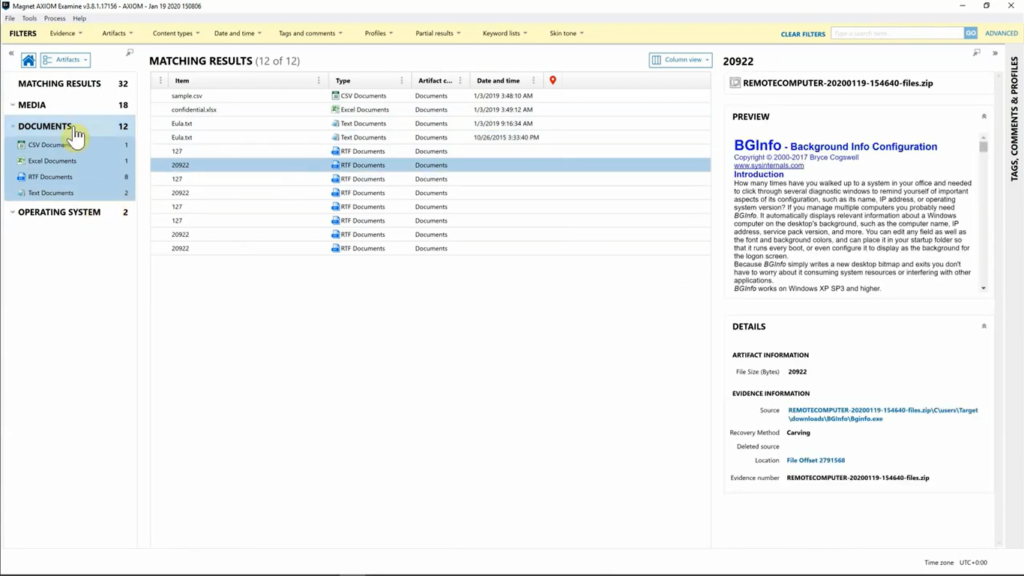The width and height of the screenshot is (1024, 576).
Task: Open the Artifacts explorer dropdown beside home
Action: pyautogui.click(x=65, y=60)
